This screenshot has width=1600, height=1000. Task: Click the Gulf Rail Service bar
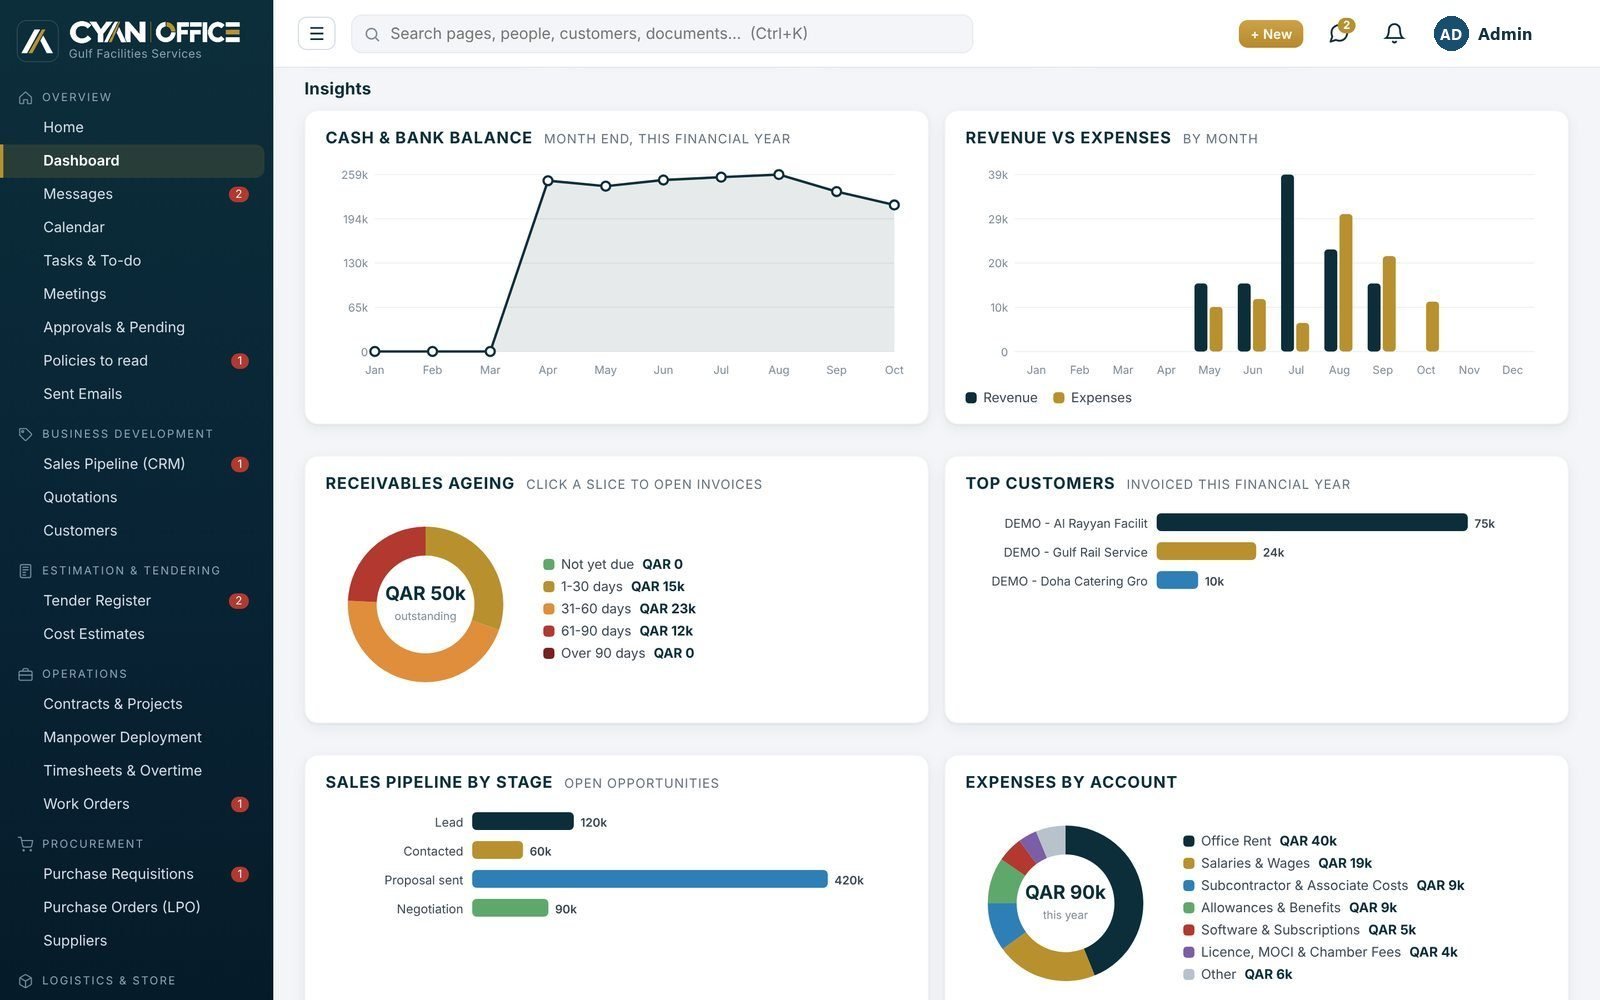1205,551
